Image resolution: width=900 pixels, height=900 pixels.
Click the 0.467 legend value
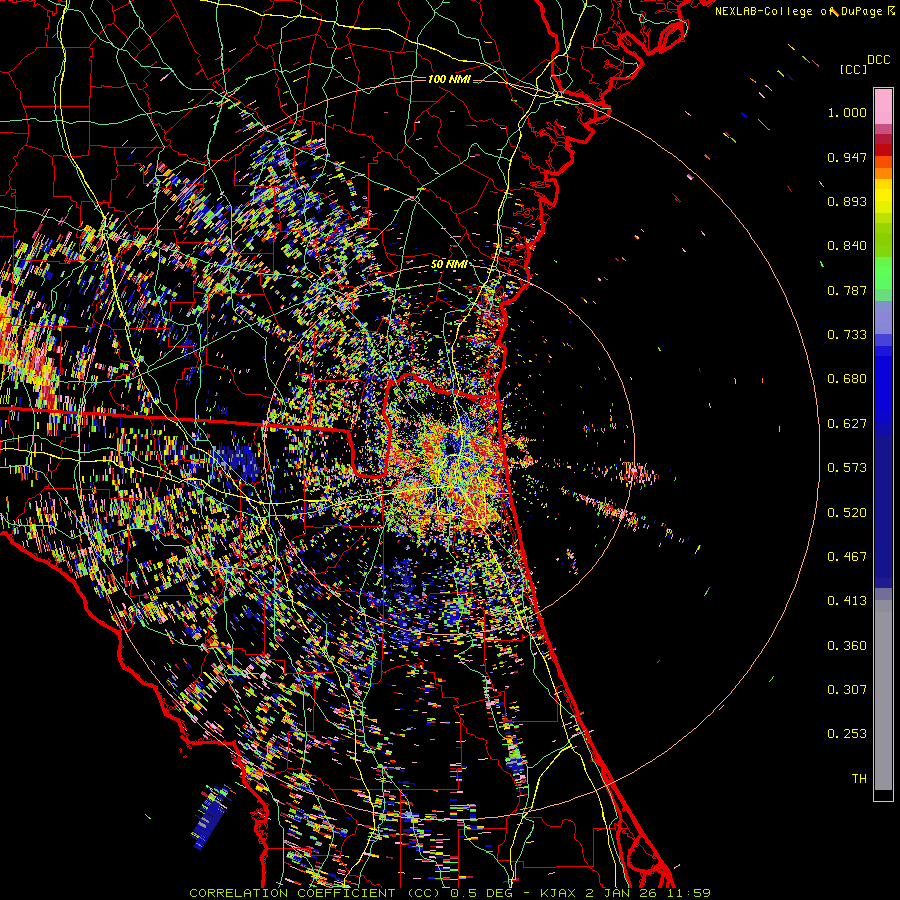click(847, 557)
